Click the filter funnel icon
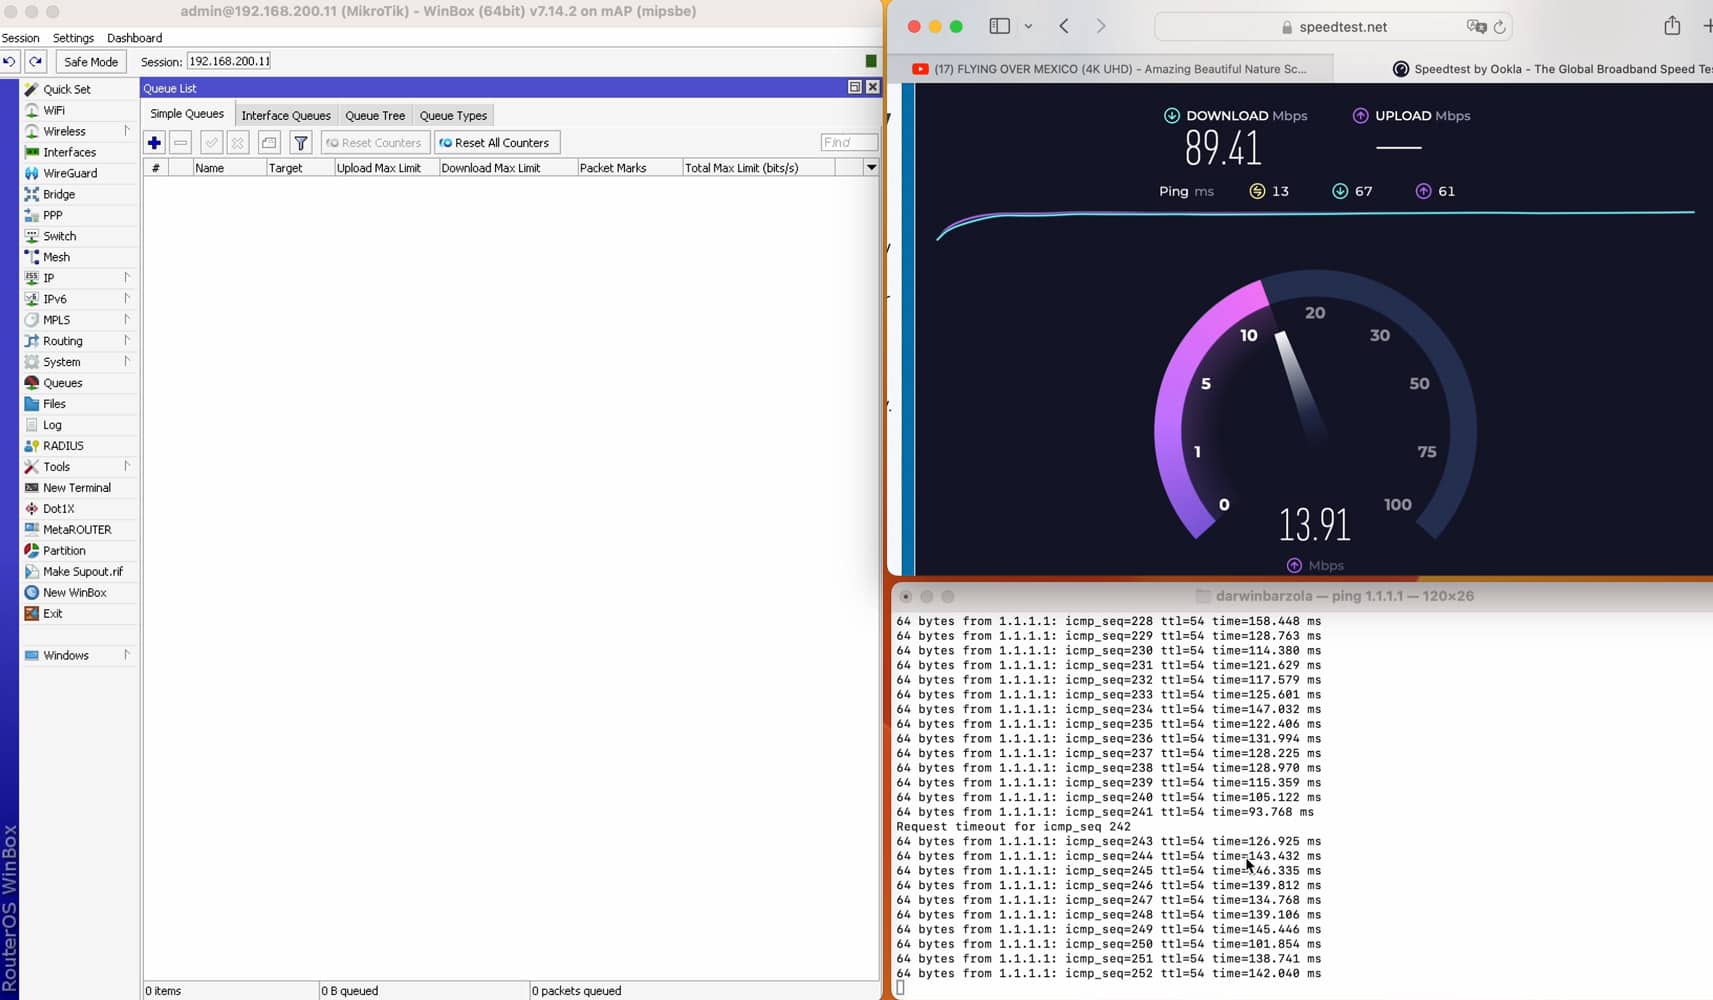This screenshot has width=1713, height=1000. (x=300, y=143)
